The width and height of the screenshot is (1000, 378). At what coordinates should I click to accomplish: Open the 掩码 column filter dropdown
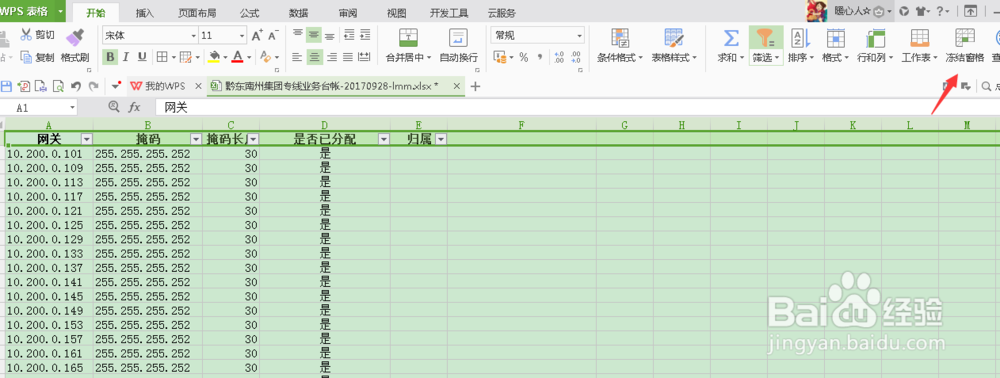click(196, 140)
